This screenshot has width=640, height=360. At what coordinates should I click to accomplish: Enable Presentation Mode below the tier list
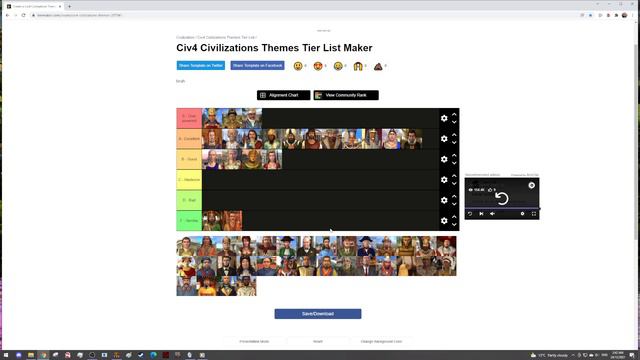point(254,341)
